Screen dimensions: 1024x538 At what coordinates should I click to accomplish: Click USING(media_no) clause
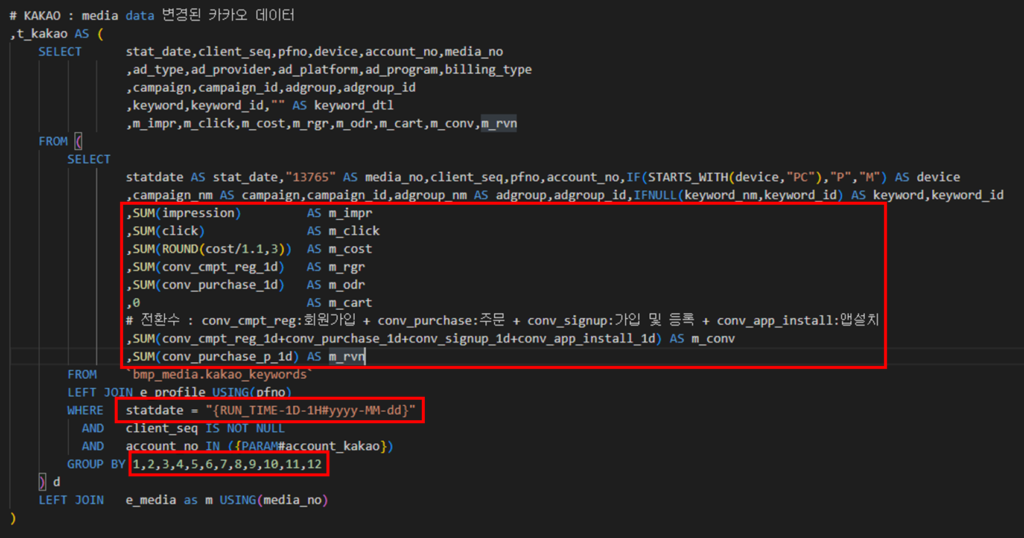tap(274, 500)
